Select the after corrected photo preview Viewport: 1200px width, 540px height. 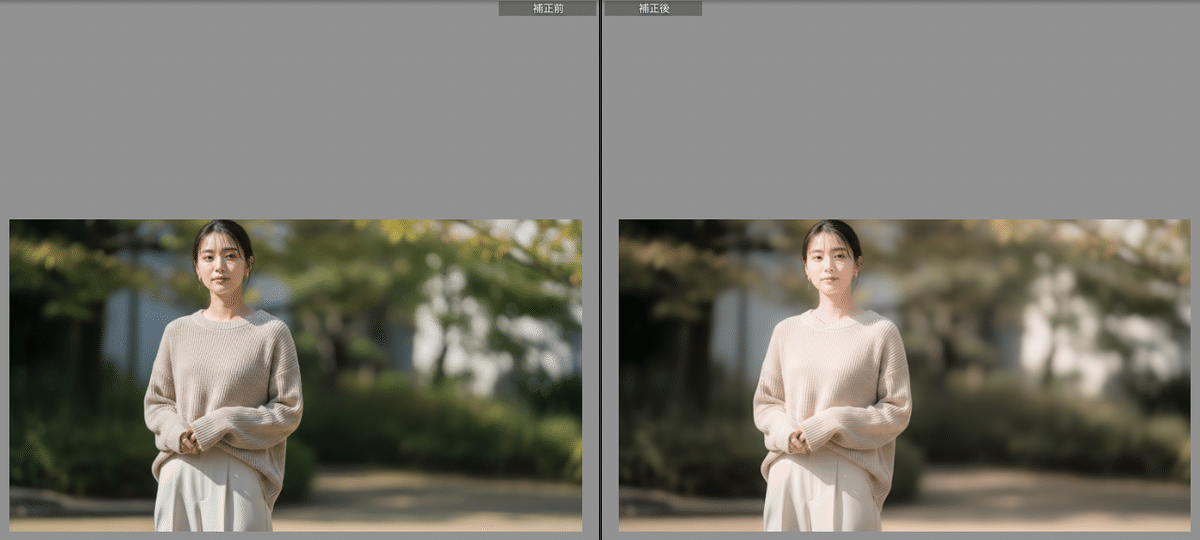point(905,375)
